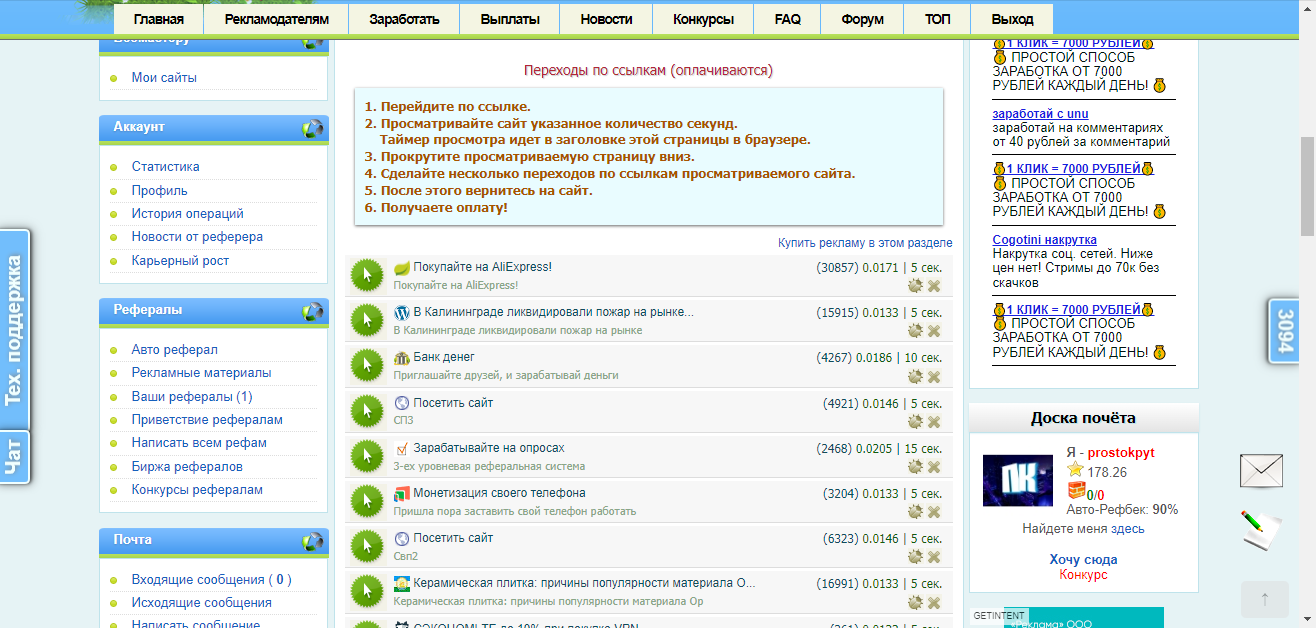Click the green cursor button for Зарабатывайте на опросах
Screen dimensions: 1316x628
click(x=368, y=456)
